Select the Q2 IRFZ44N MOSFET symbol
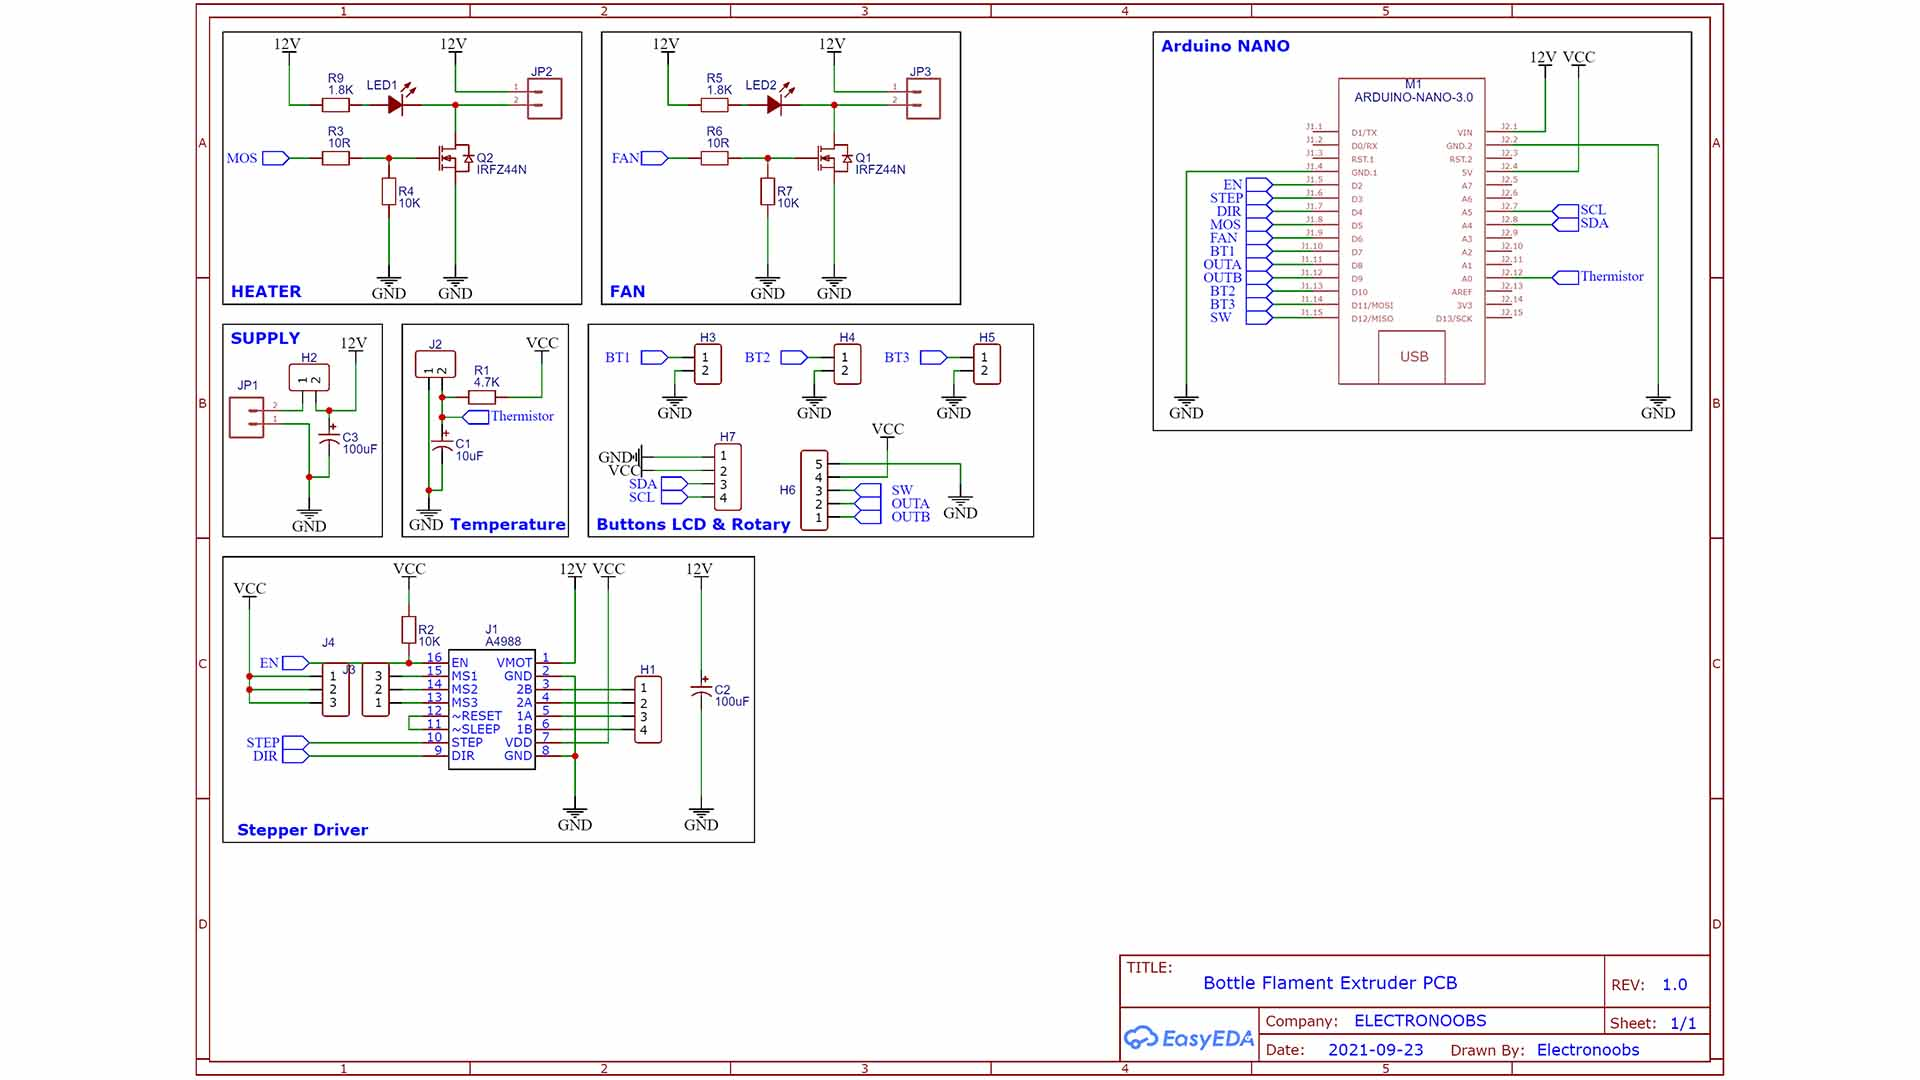Image resolution: width=1920 pixels, height=1080 pixels. (x=456, y=158)
